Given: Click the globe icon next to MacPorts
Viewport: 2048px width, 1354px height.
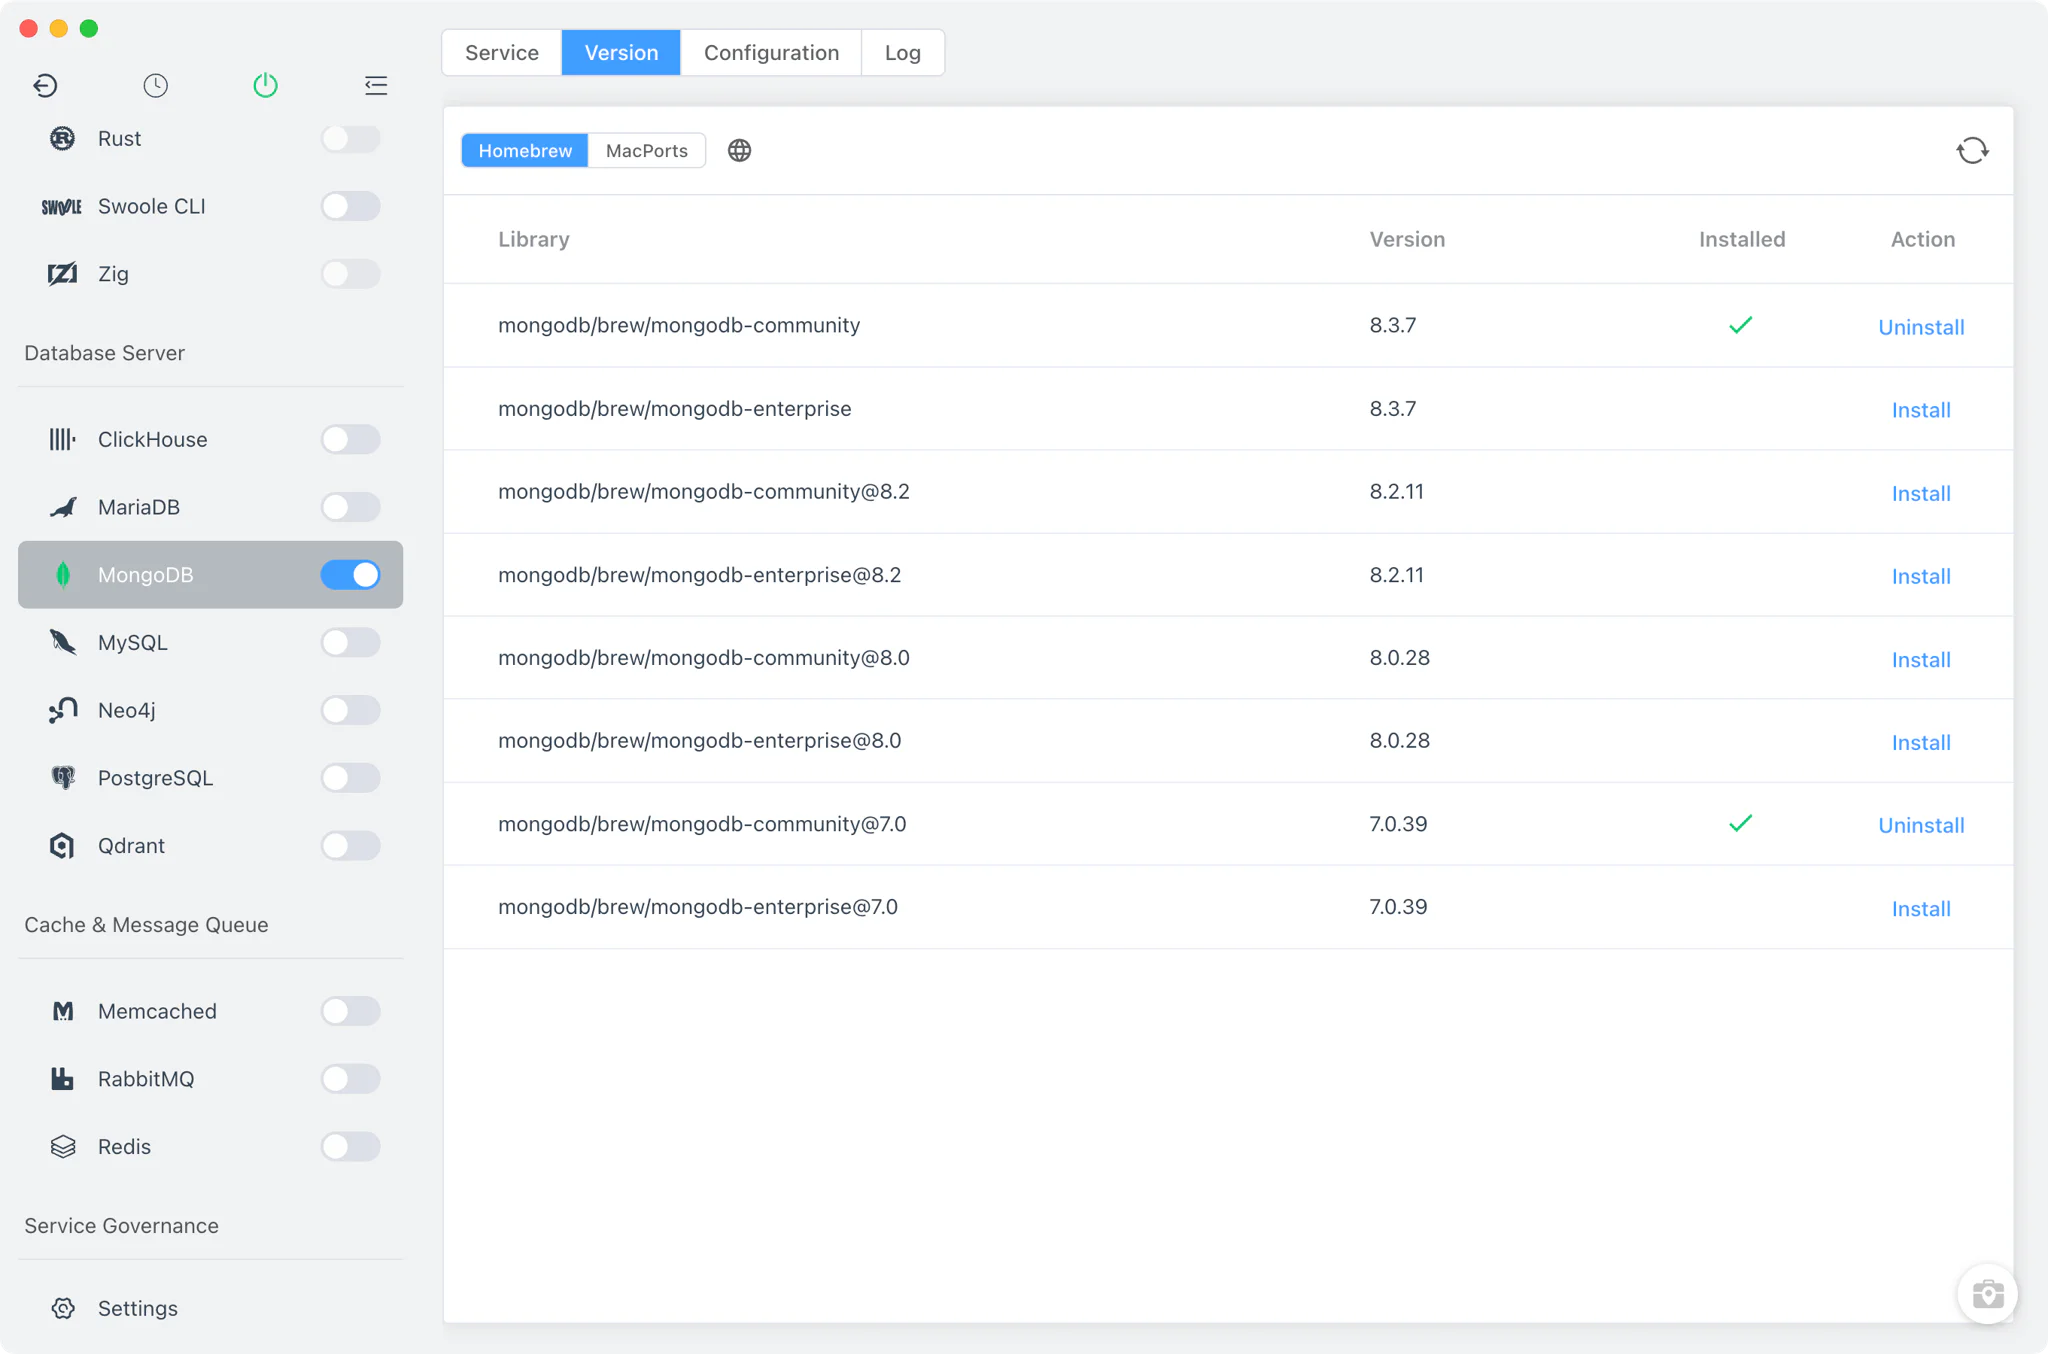Looking at the screenshot, I should tap(739, 150).
